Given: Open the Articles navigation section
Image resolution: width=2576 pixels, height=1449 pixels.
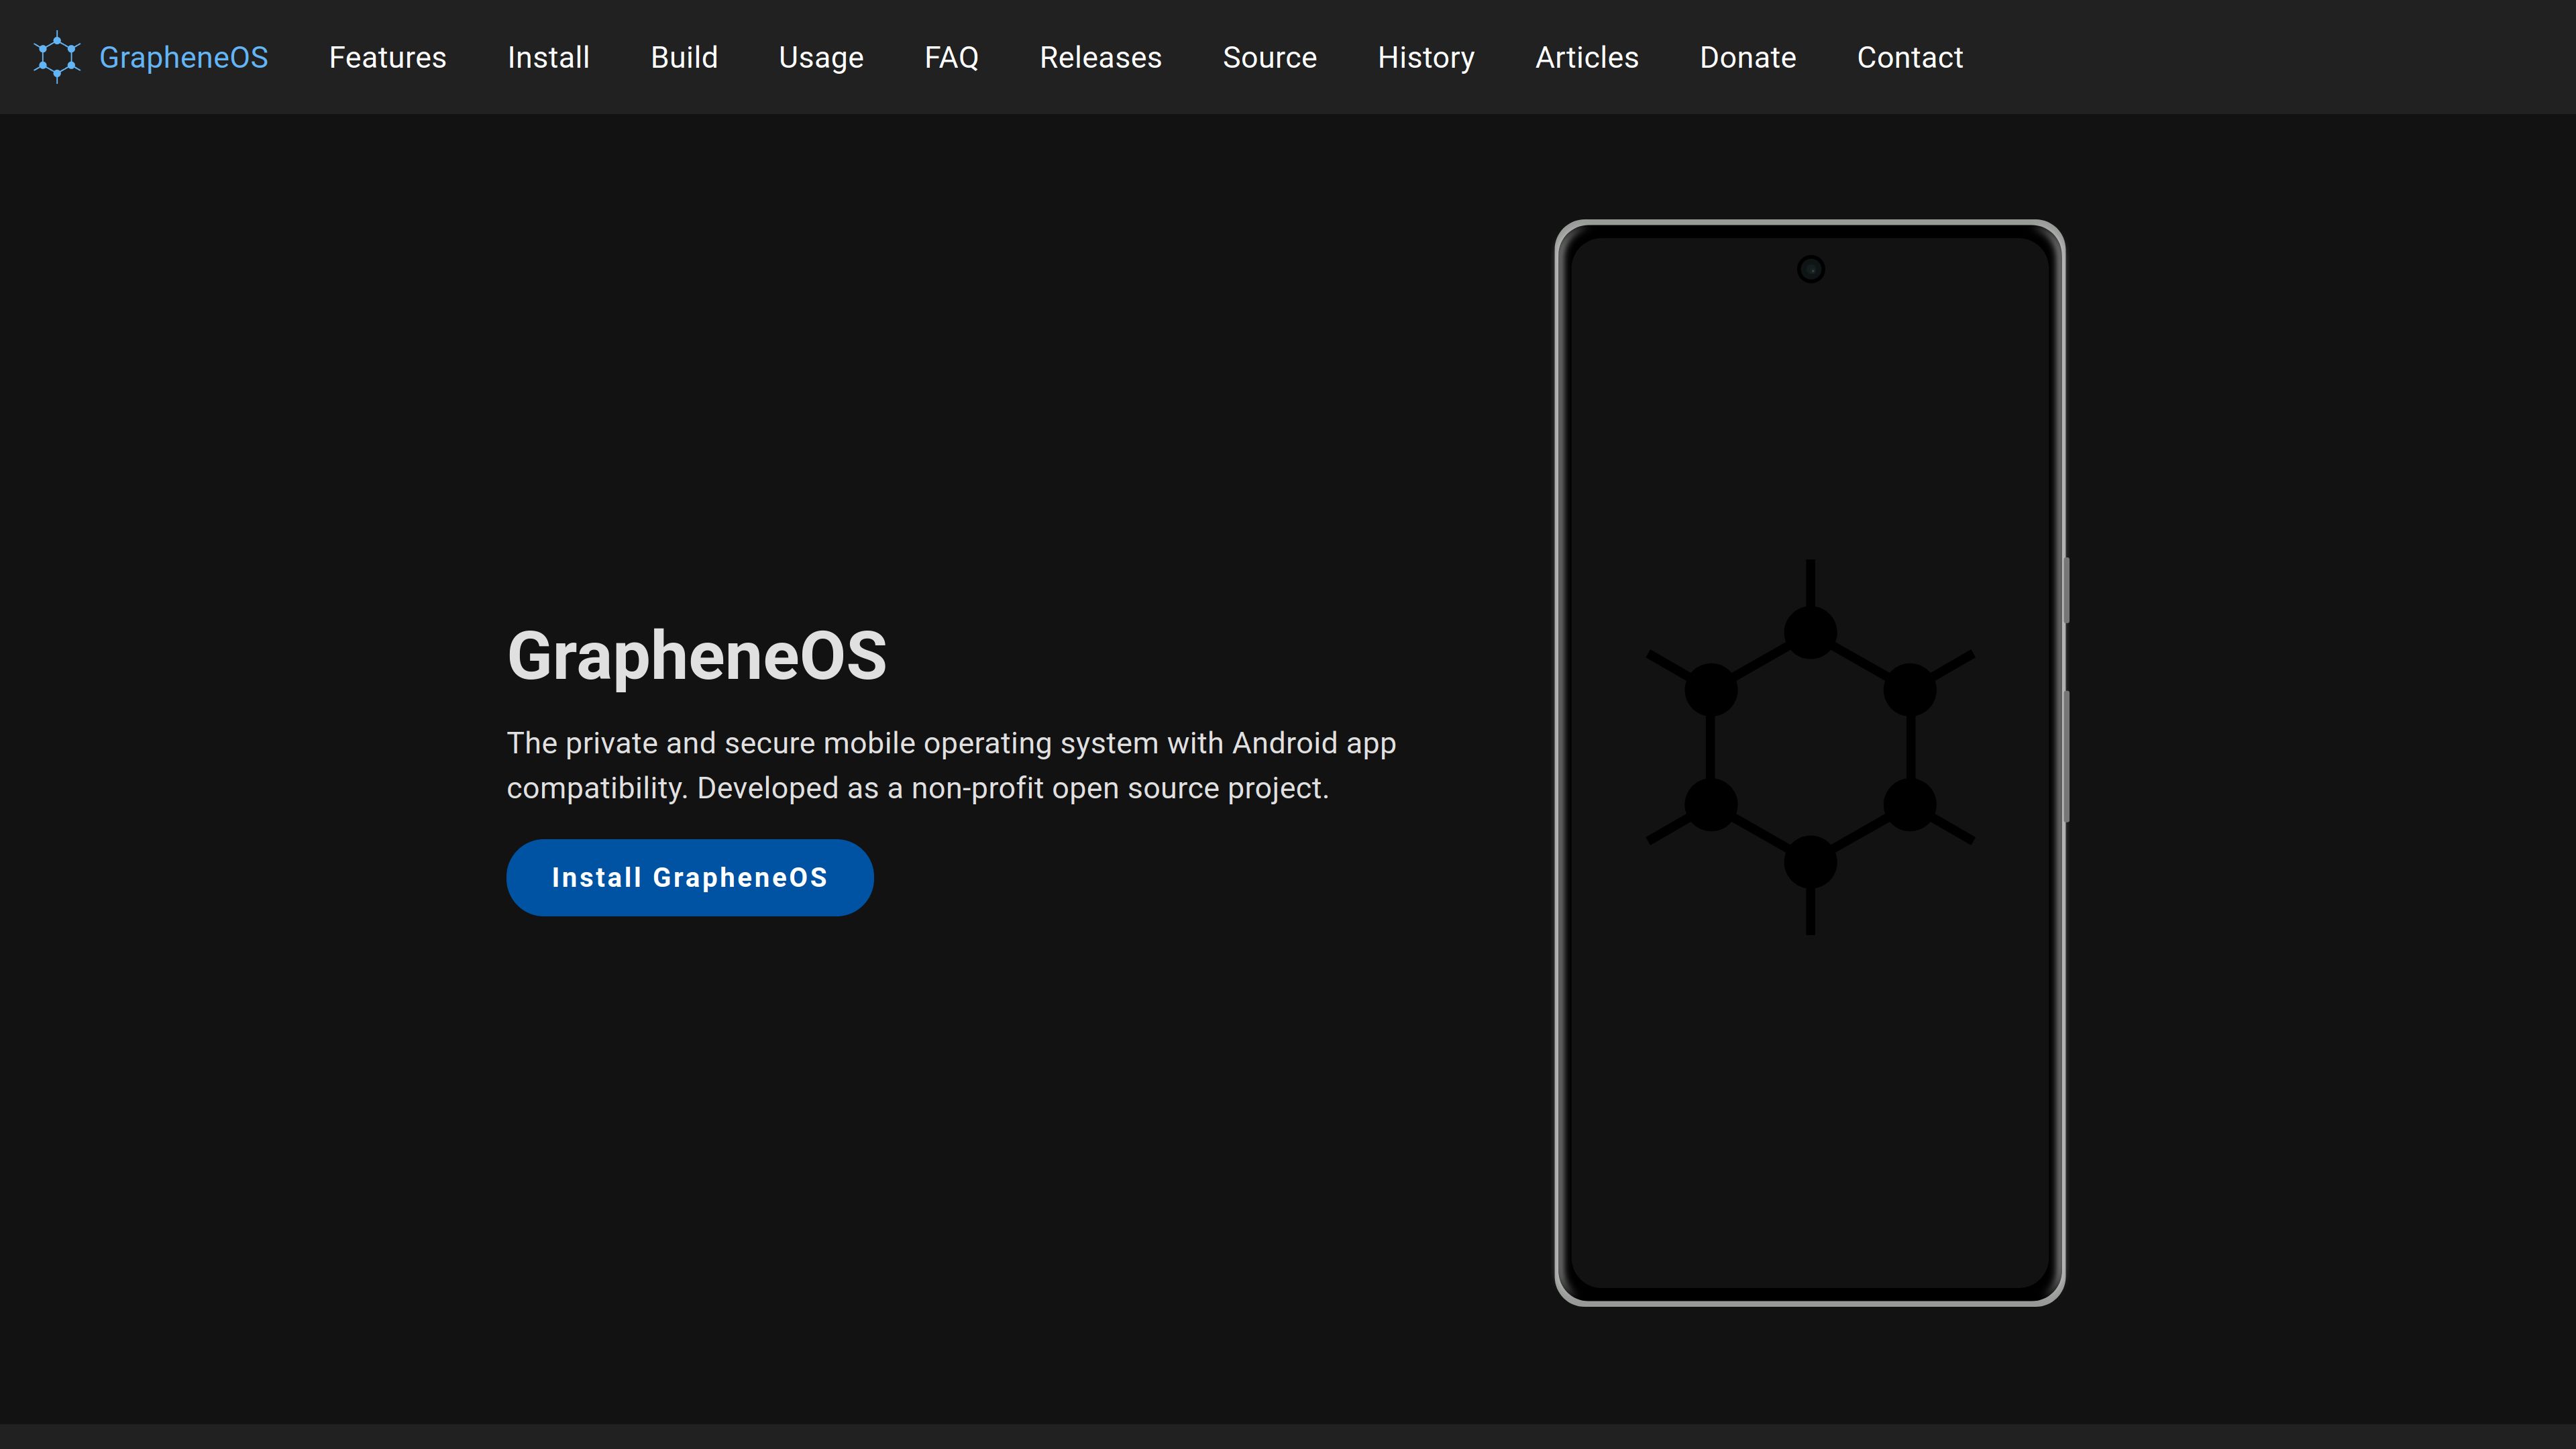Looking at the screenshot, I should (1587, 56).
